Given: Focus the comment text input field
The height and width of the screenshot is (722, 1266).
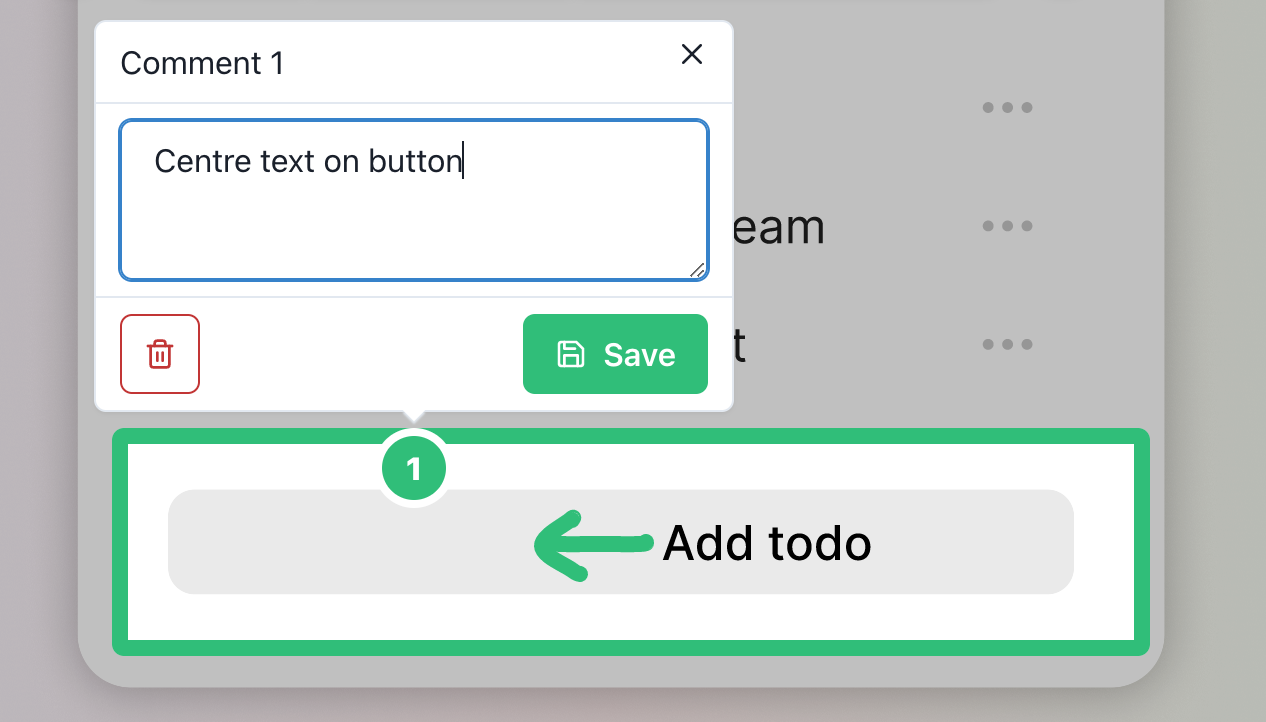Looking at the screenshot, I should coord(414,220).
